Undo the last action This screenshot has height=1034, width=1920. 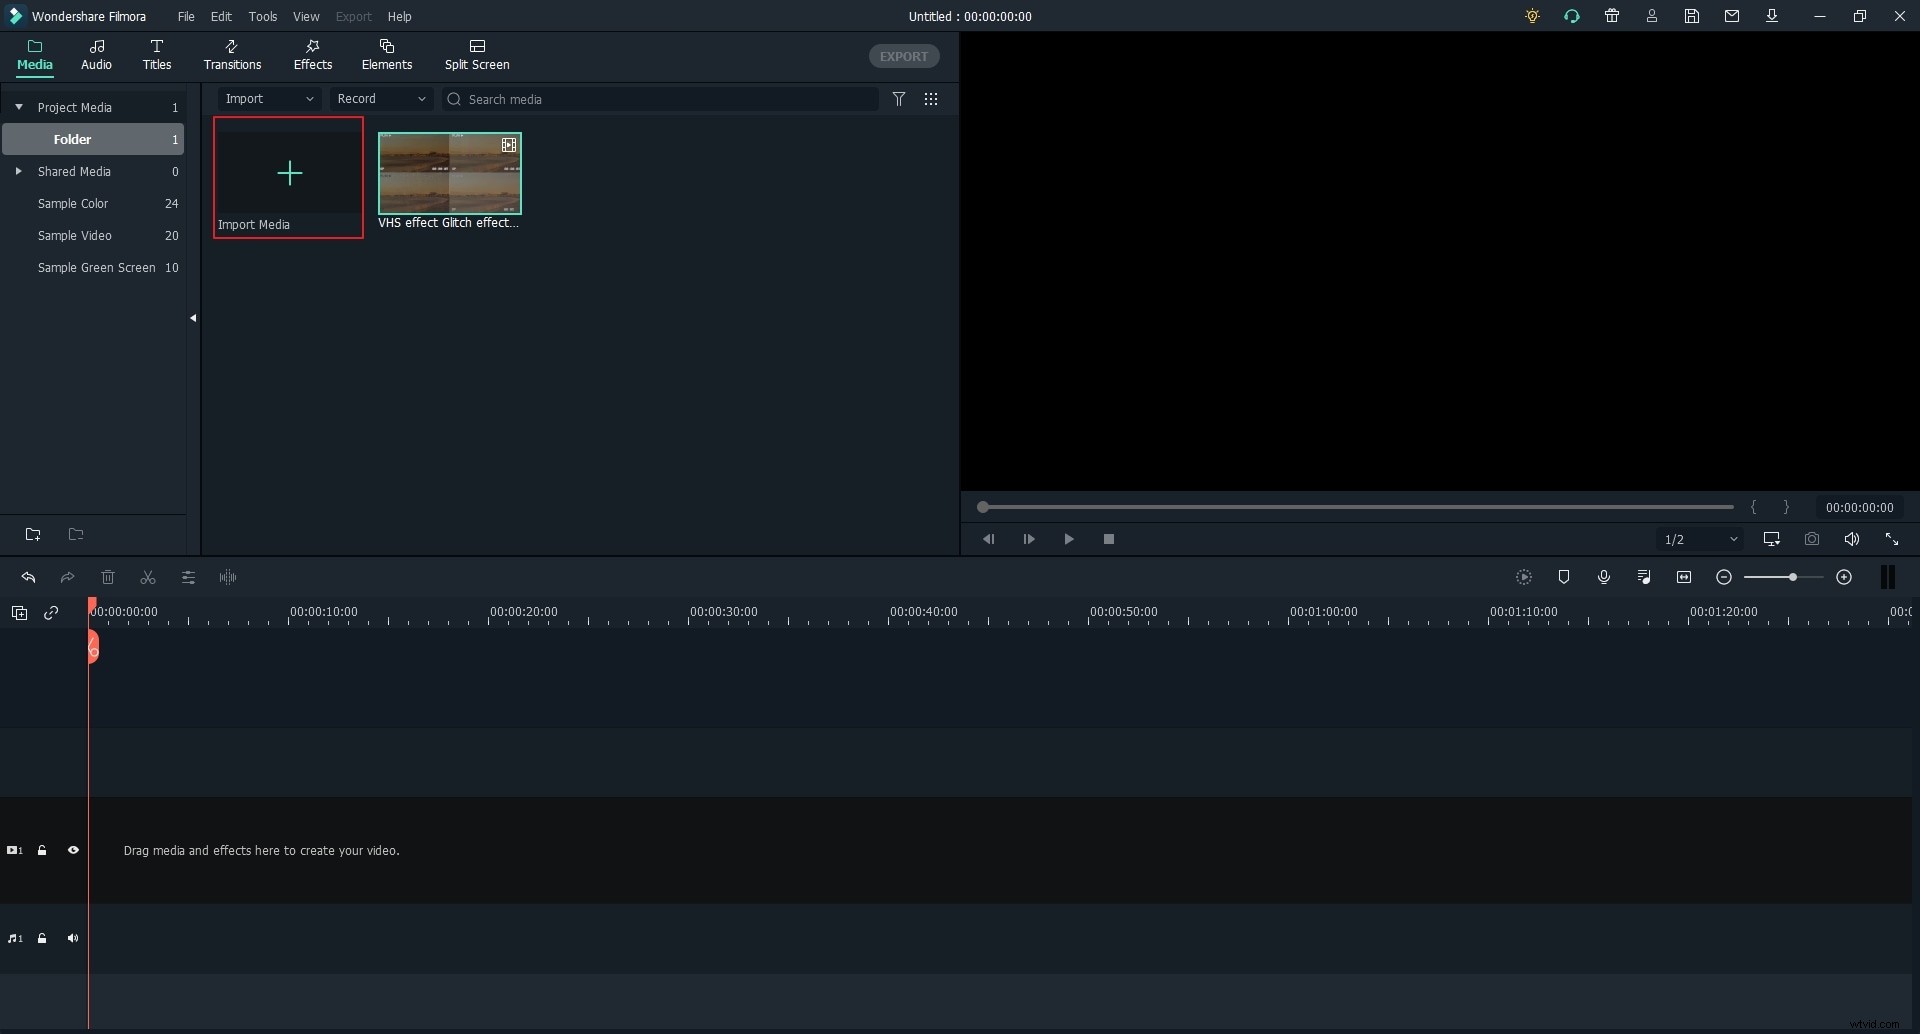[x=28, y=577]
